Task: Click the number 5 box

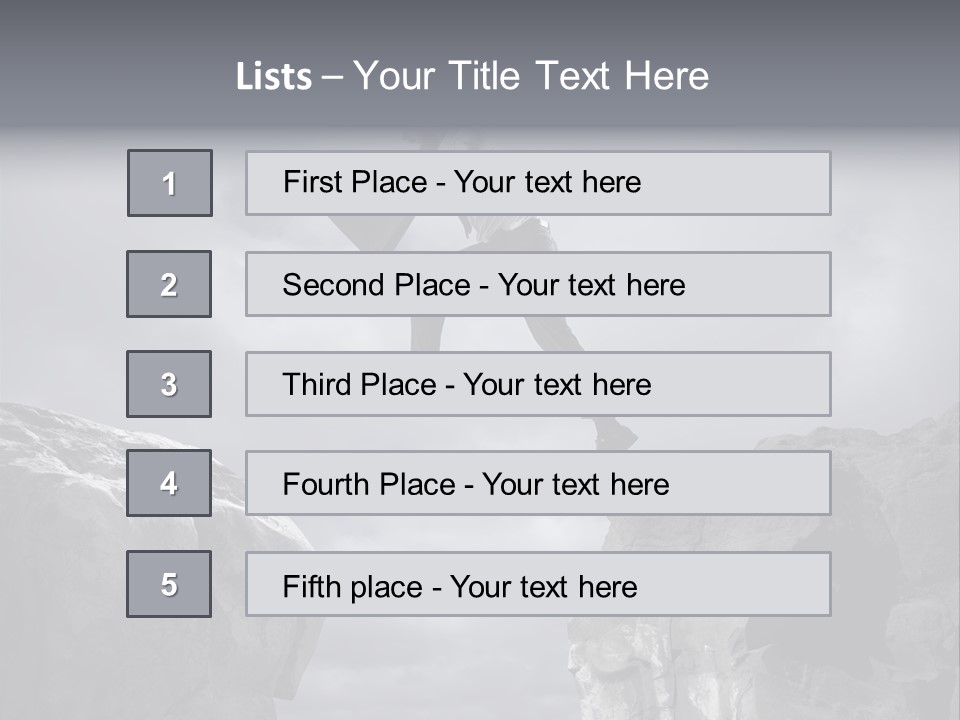Action: pyautogui.click(x=169, y=584)
